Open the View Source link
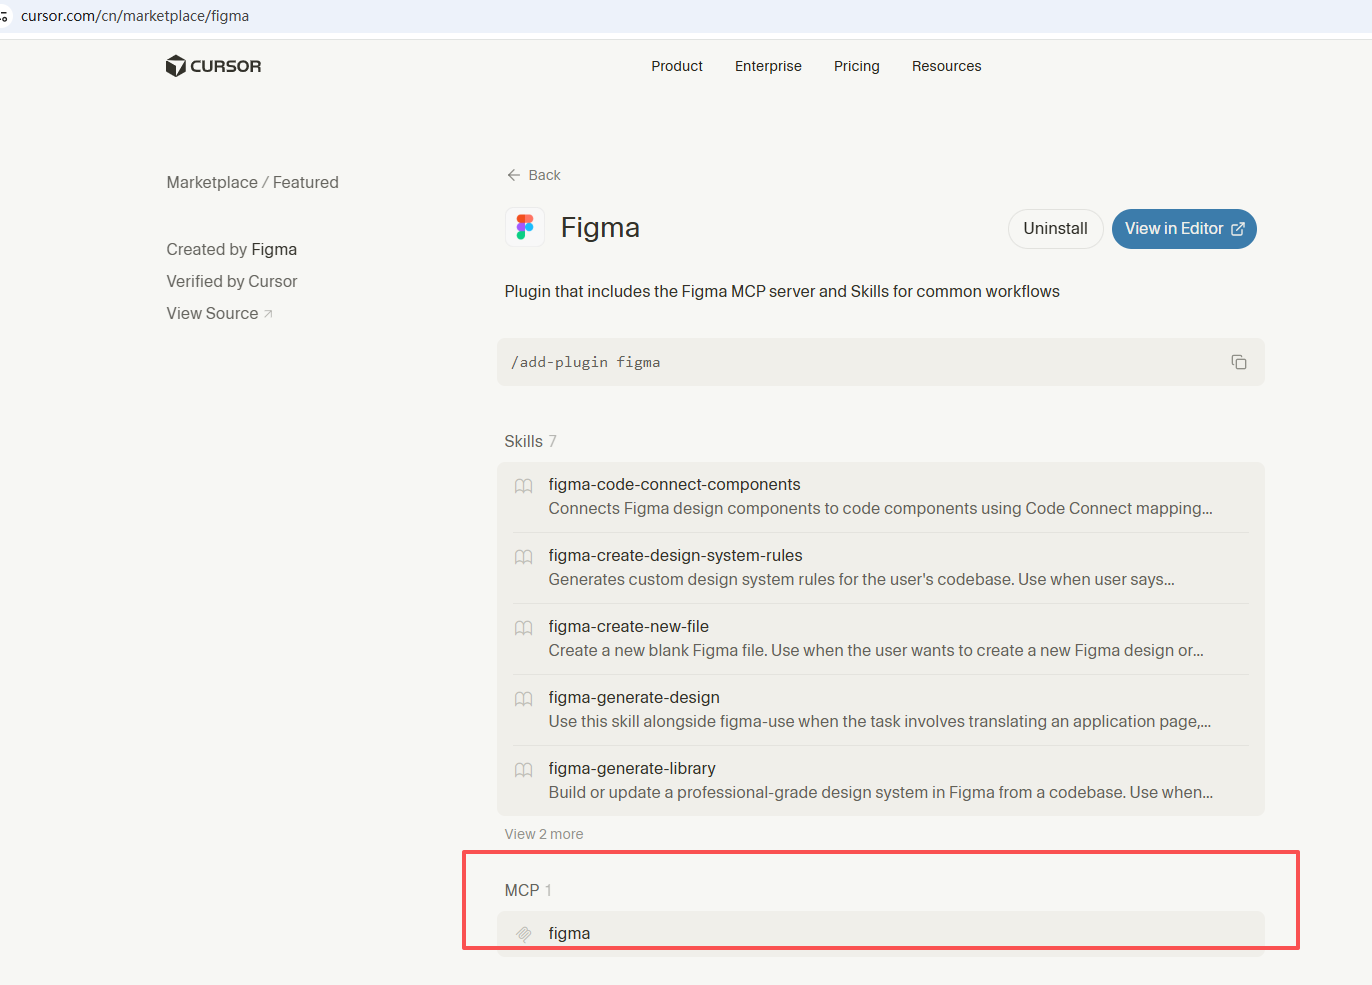Screen dimensions: 1372x985 tap(219, 313)
